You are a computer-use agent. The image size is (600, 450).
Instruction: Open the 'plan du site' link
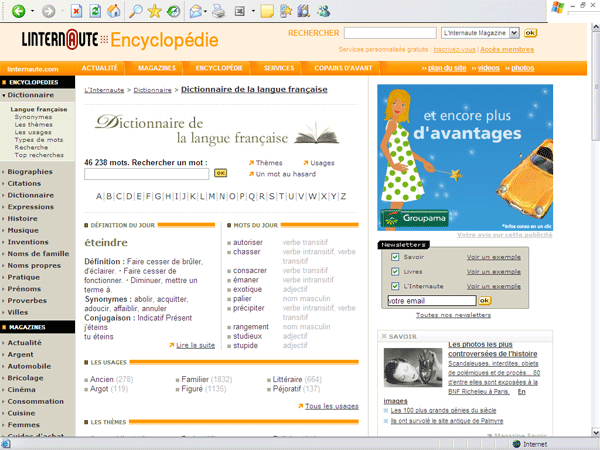(447, 68)
